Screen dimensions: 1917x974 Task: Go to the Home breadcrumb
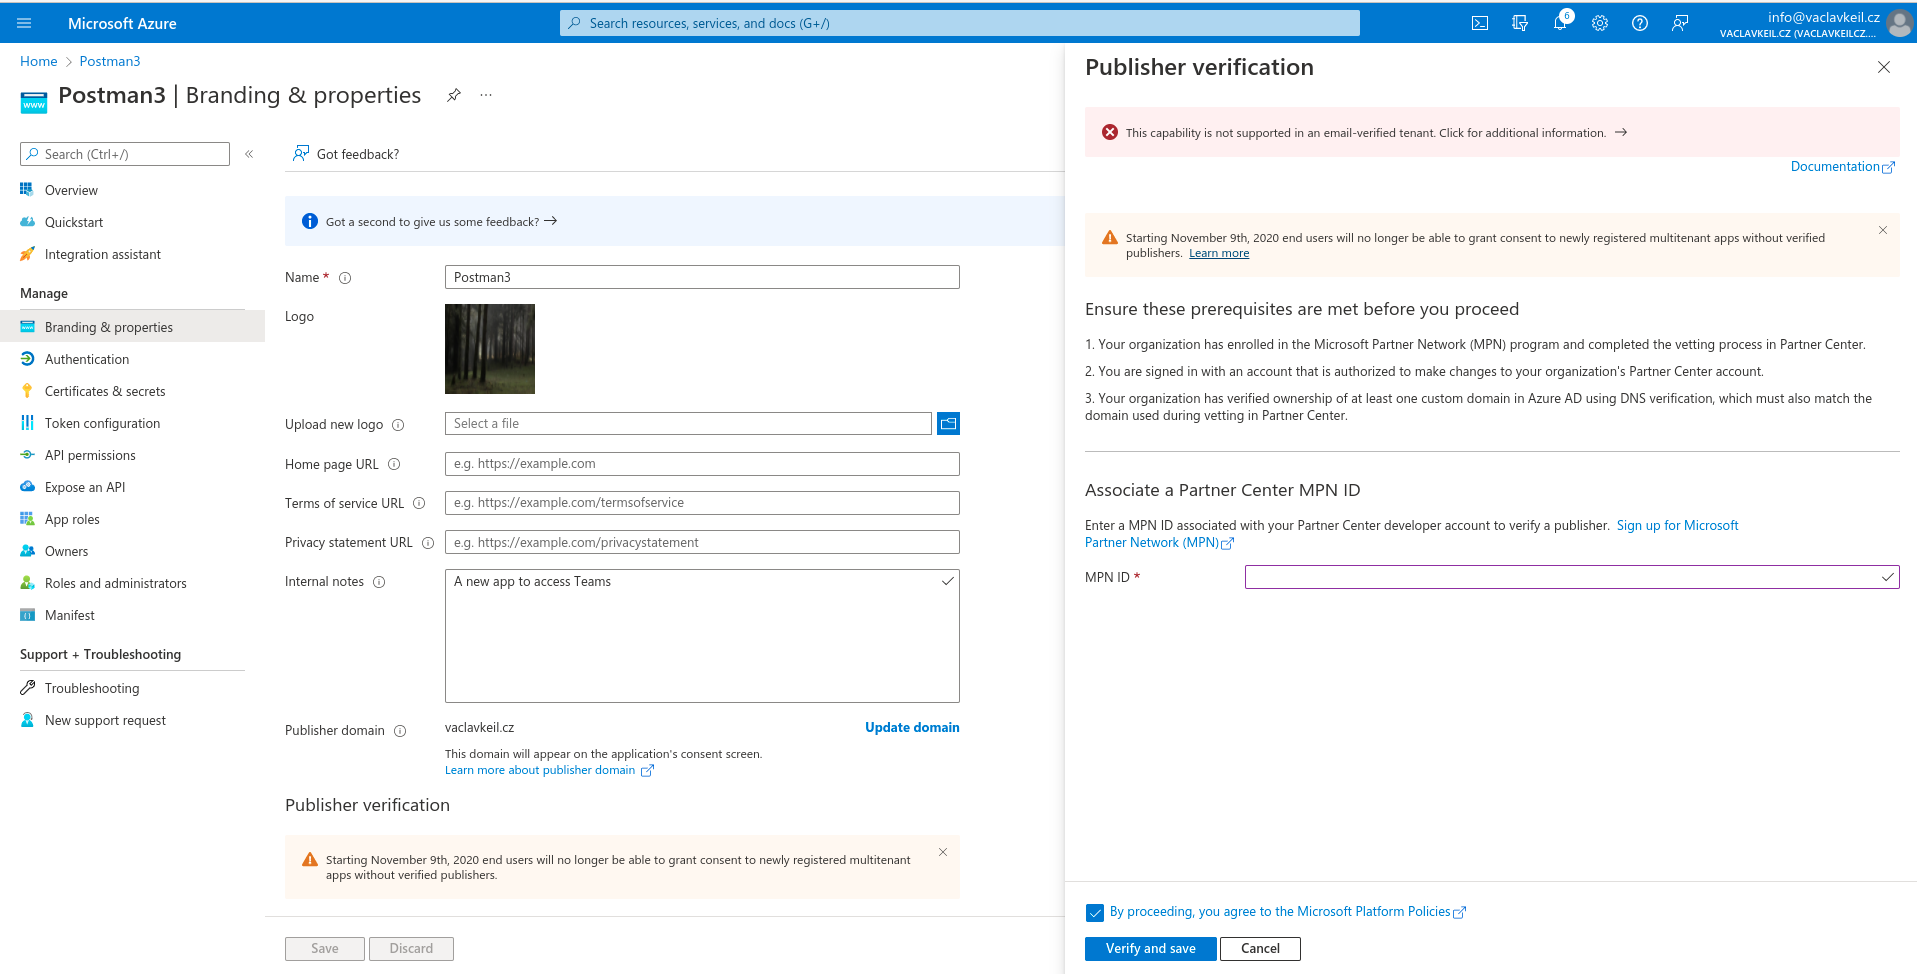click(x=39, y=61)
